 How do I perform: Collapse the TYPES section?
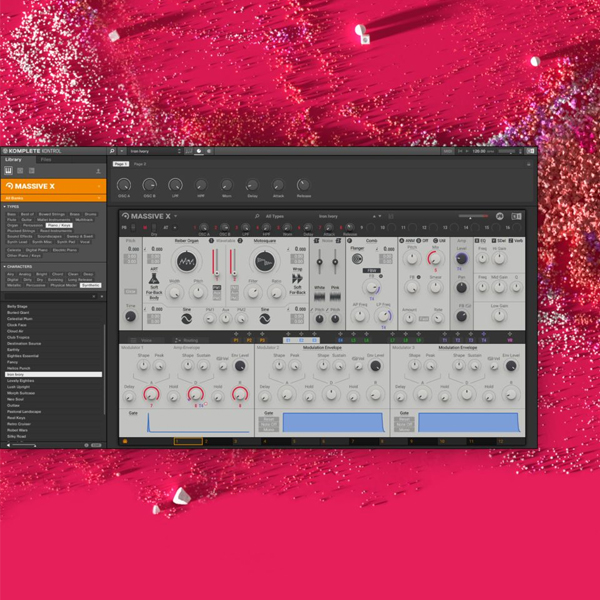click(11, 207)
